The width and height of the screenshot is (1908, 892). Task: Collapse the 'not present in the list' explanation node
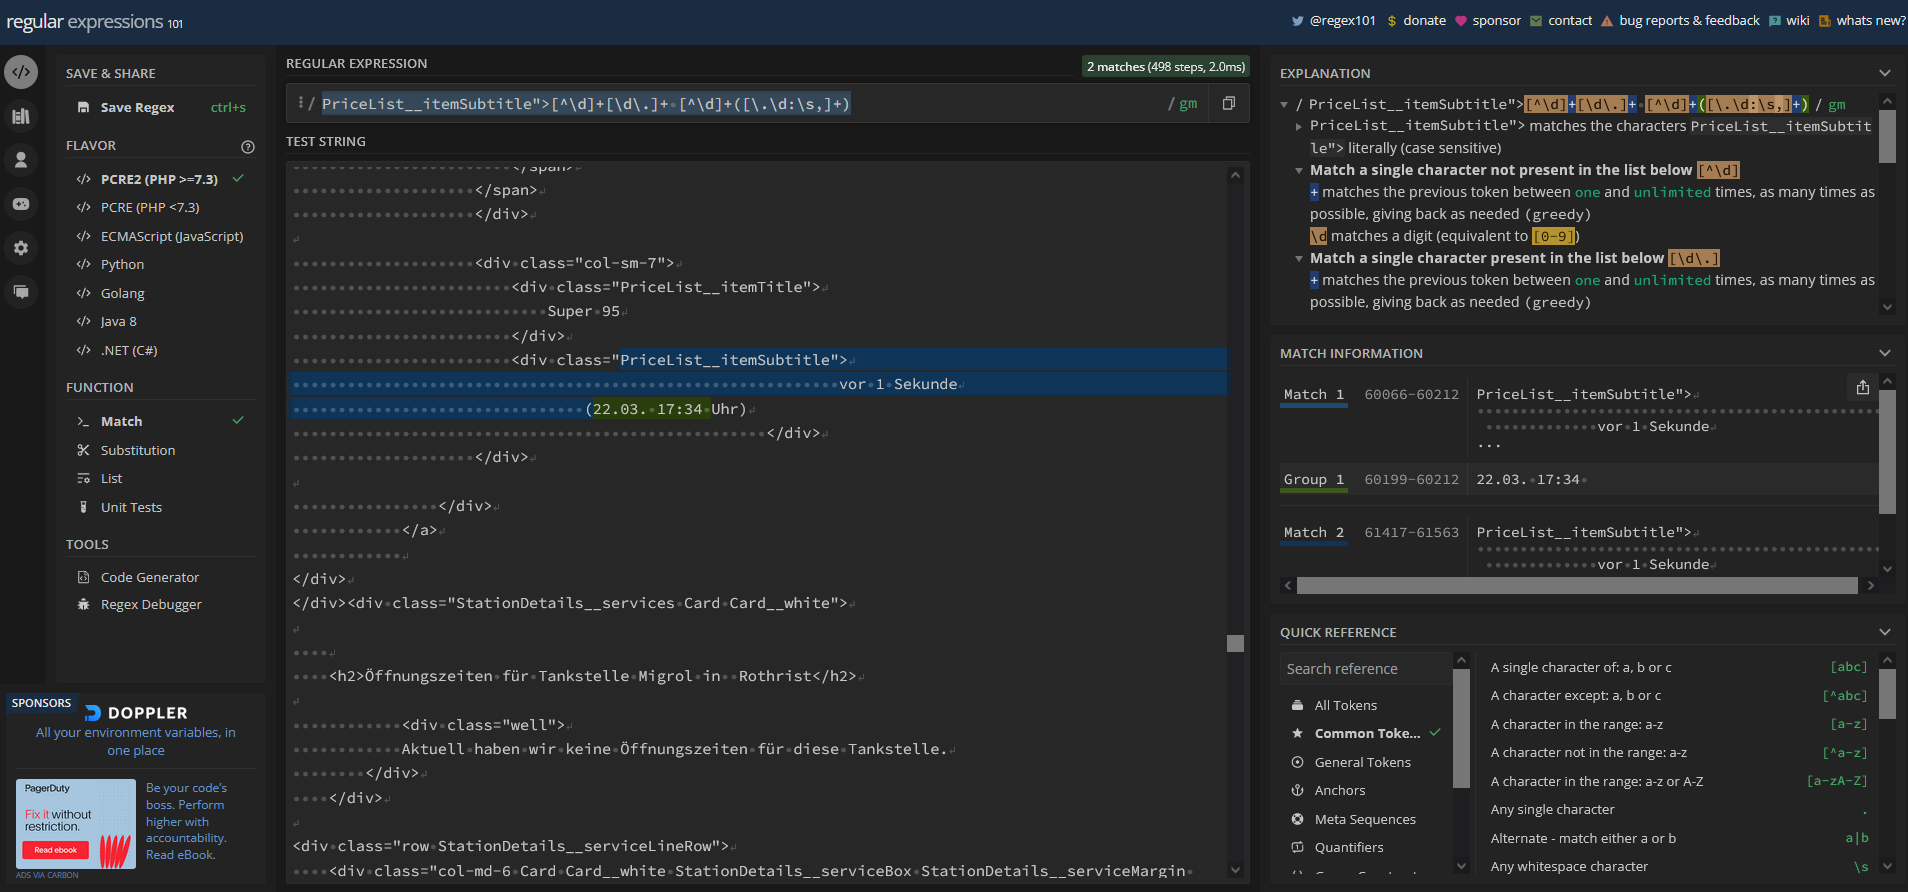tap(1299, 170)
